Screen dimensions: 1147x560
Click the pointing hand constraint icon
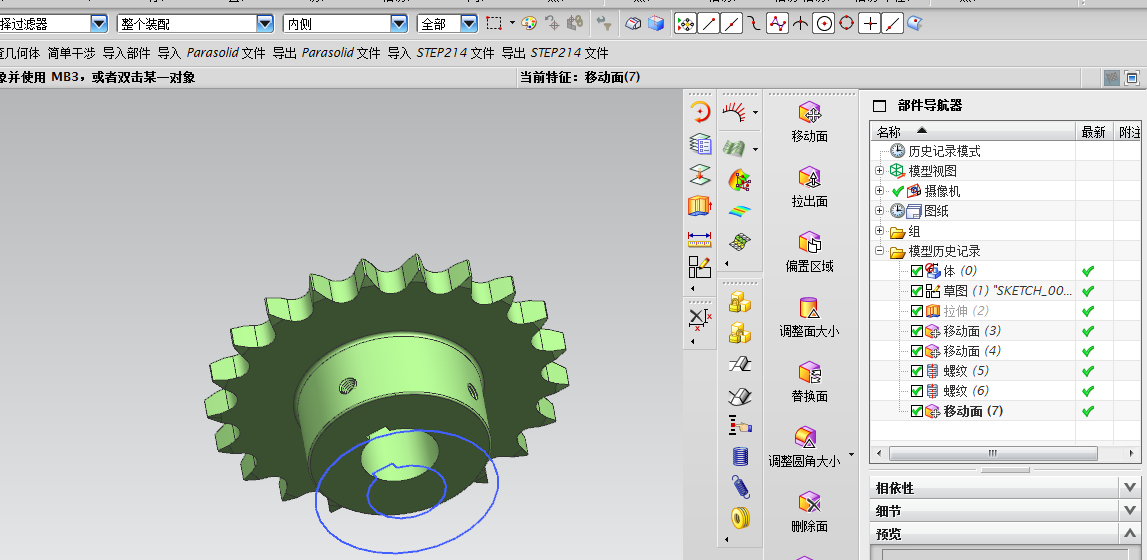(x=740, y=425)
